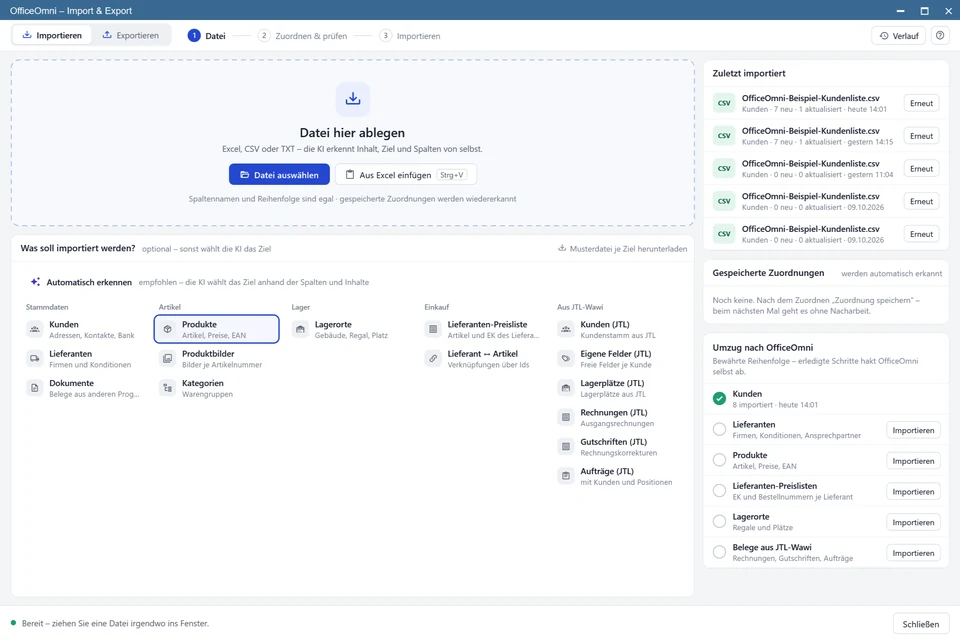This screenshot has height=640, width=960.
Task: Click Erneut for the gestern 14:15 import
Action: [921, 136]
